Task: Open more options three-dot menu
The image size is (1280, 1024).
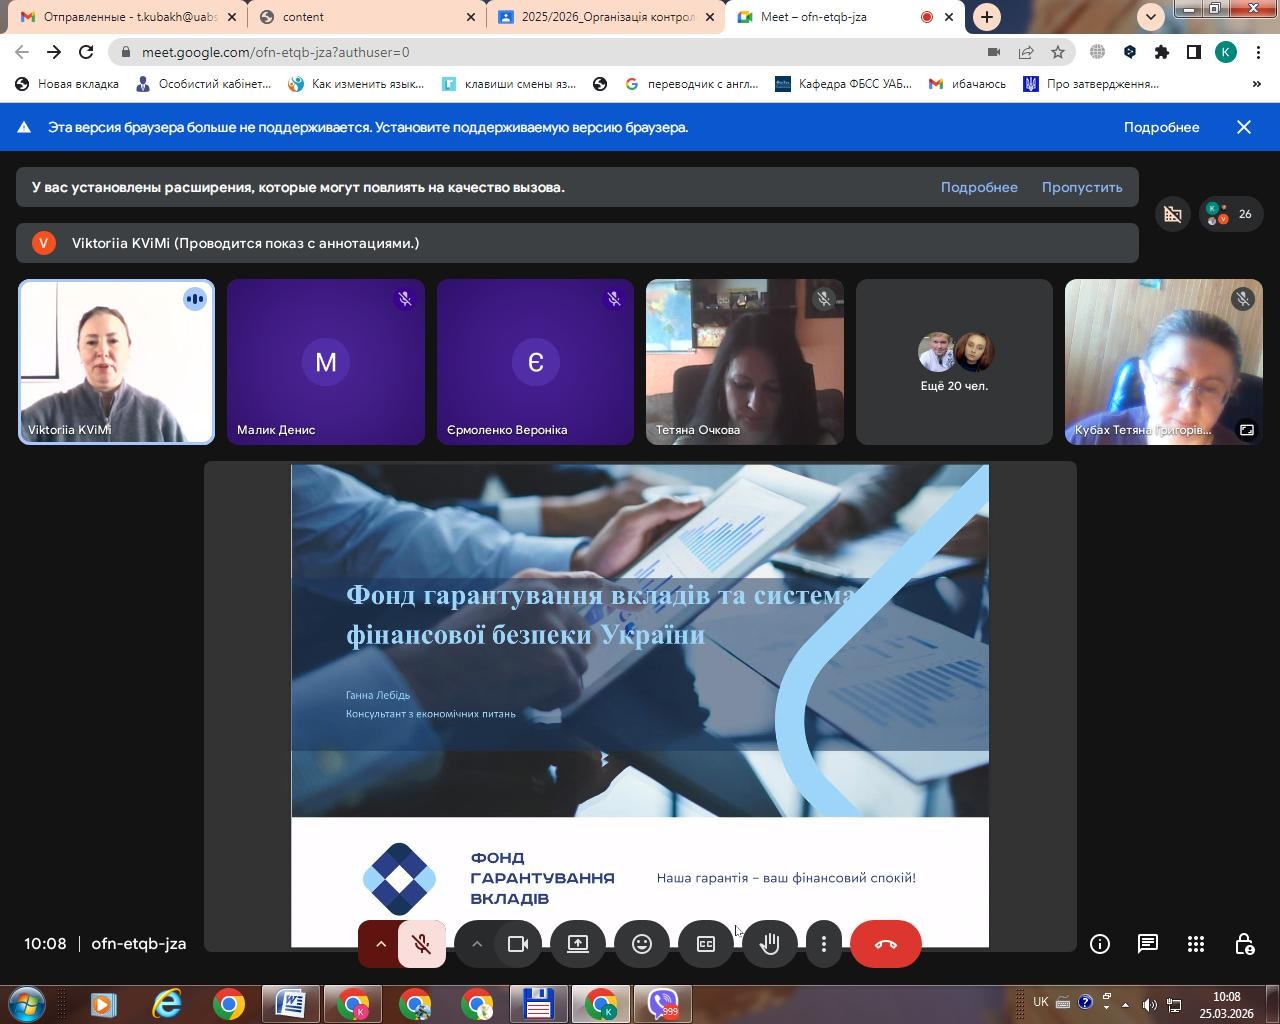Action: (x=824, y=944)
